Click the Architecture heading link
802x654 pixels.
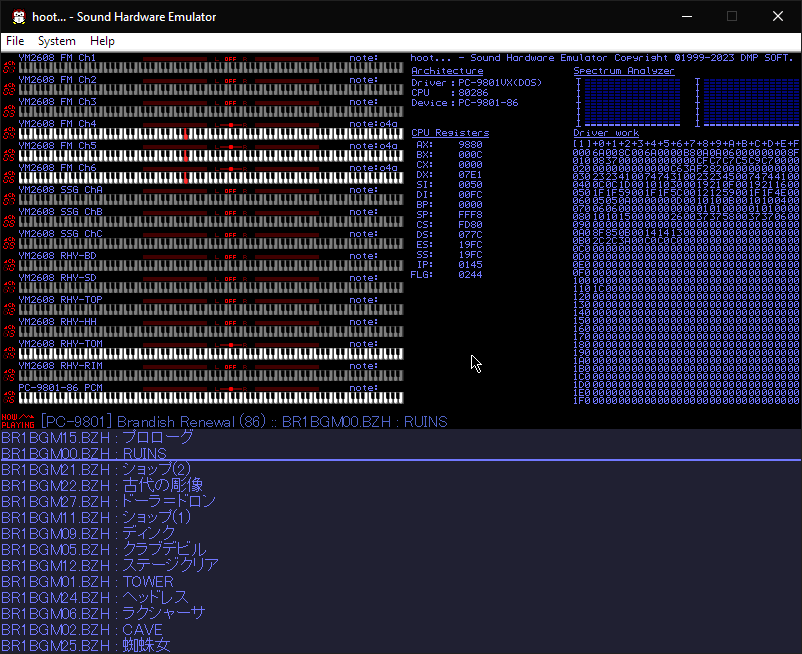point(446,71)
